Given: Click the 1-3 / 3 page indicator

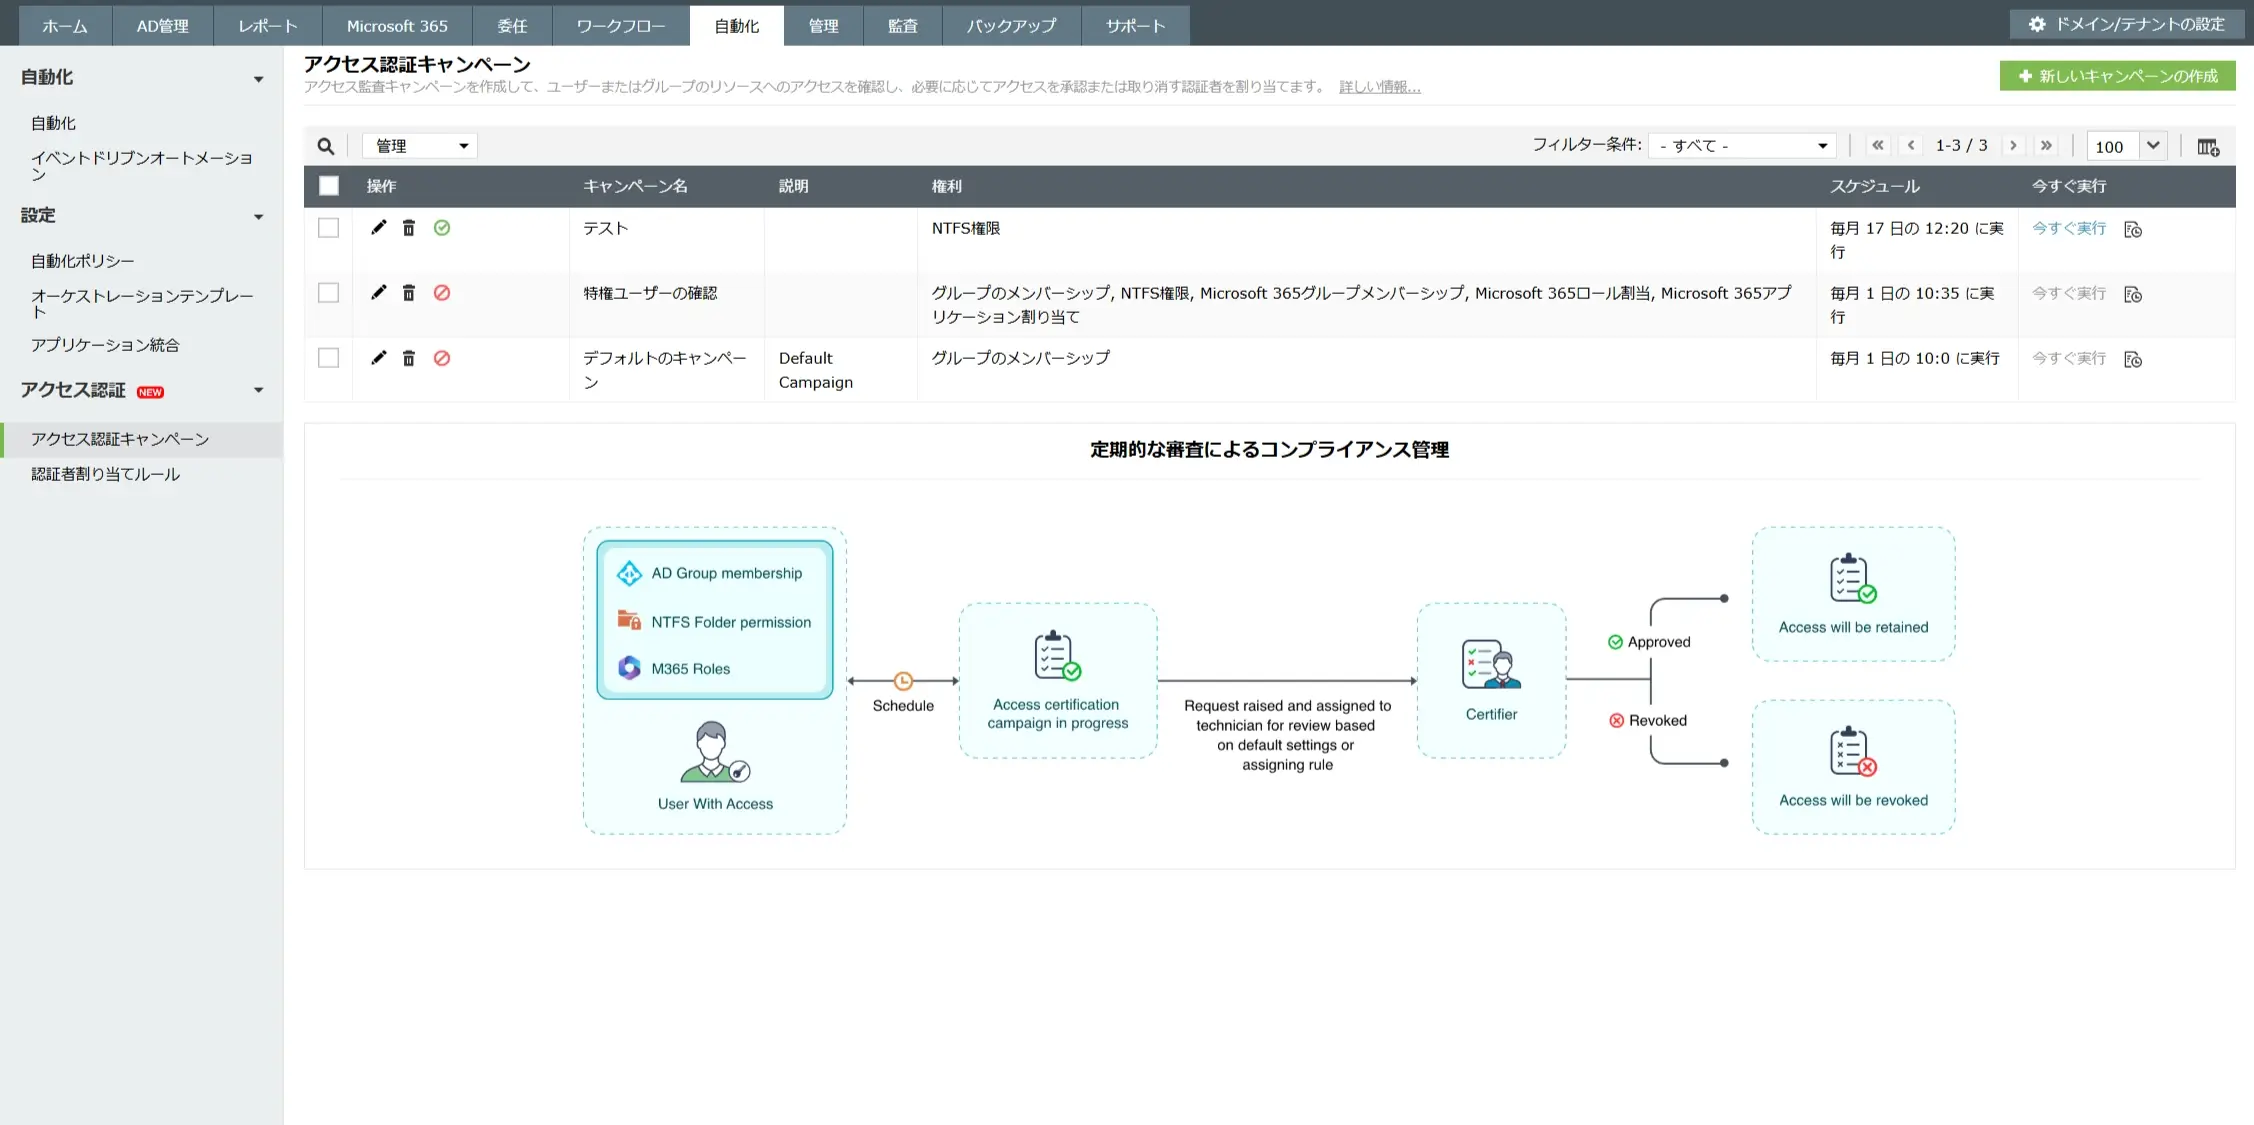Looking at the screenshot, I should (1962, 146).
